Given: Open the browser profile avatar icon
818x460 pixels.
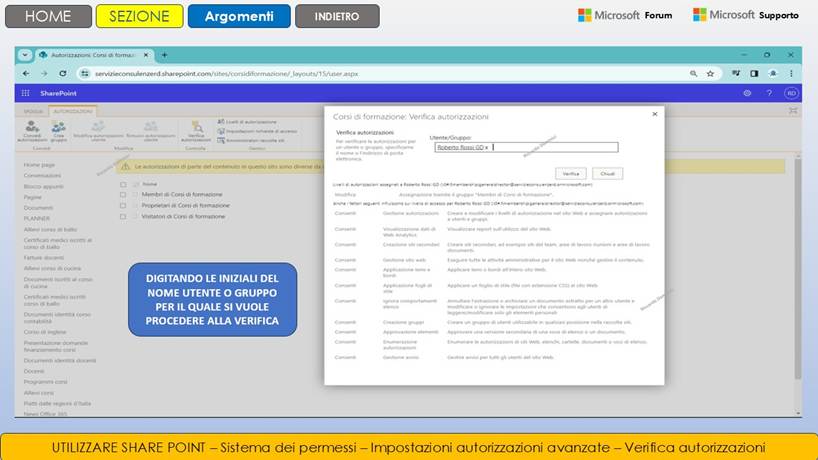Looking at the screenshot, I should pos(773,74).
